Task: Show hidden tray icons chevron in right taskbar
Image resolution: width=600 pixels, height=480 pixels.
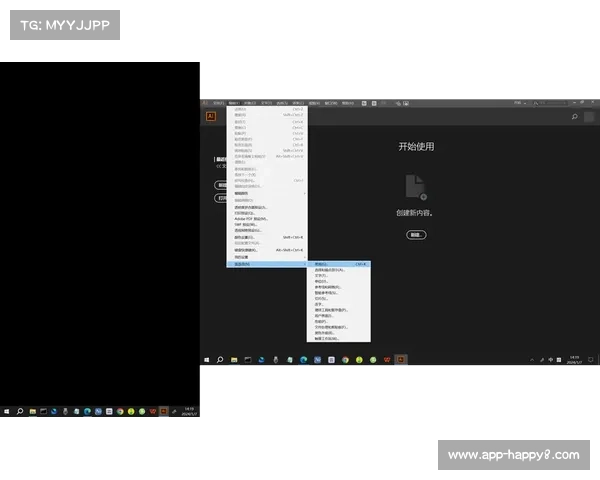Action: click(x=532, y=360)
